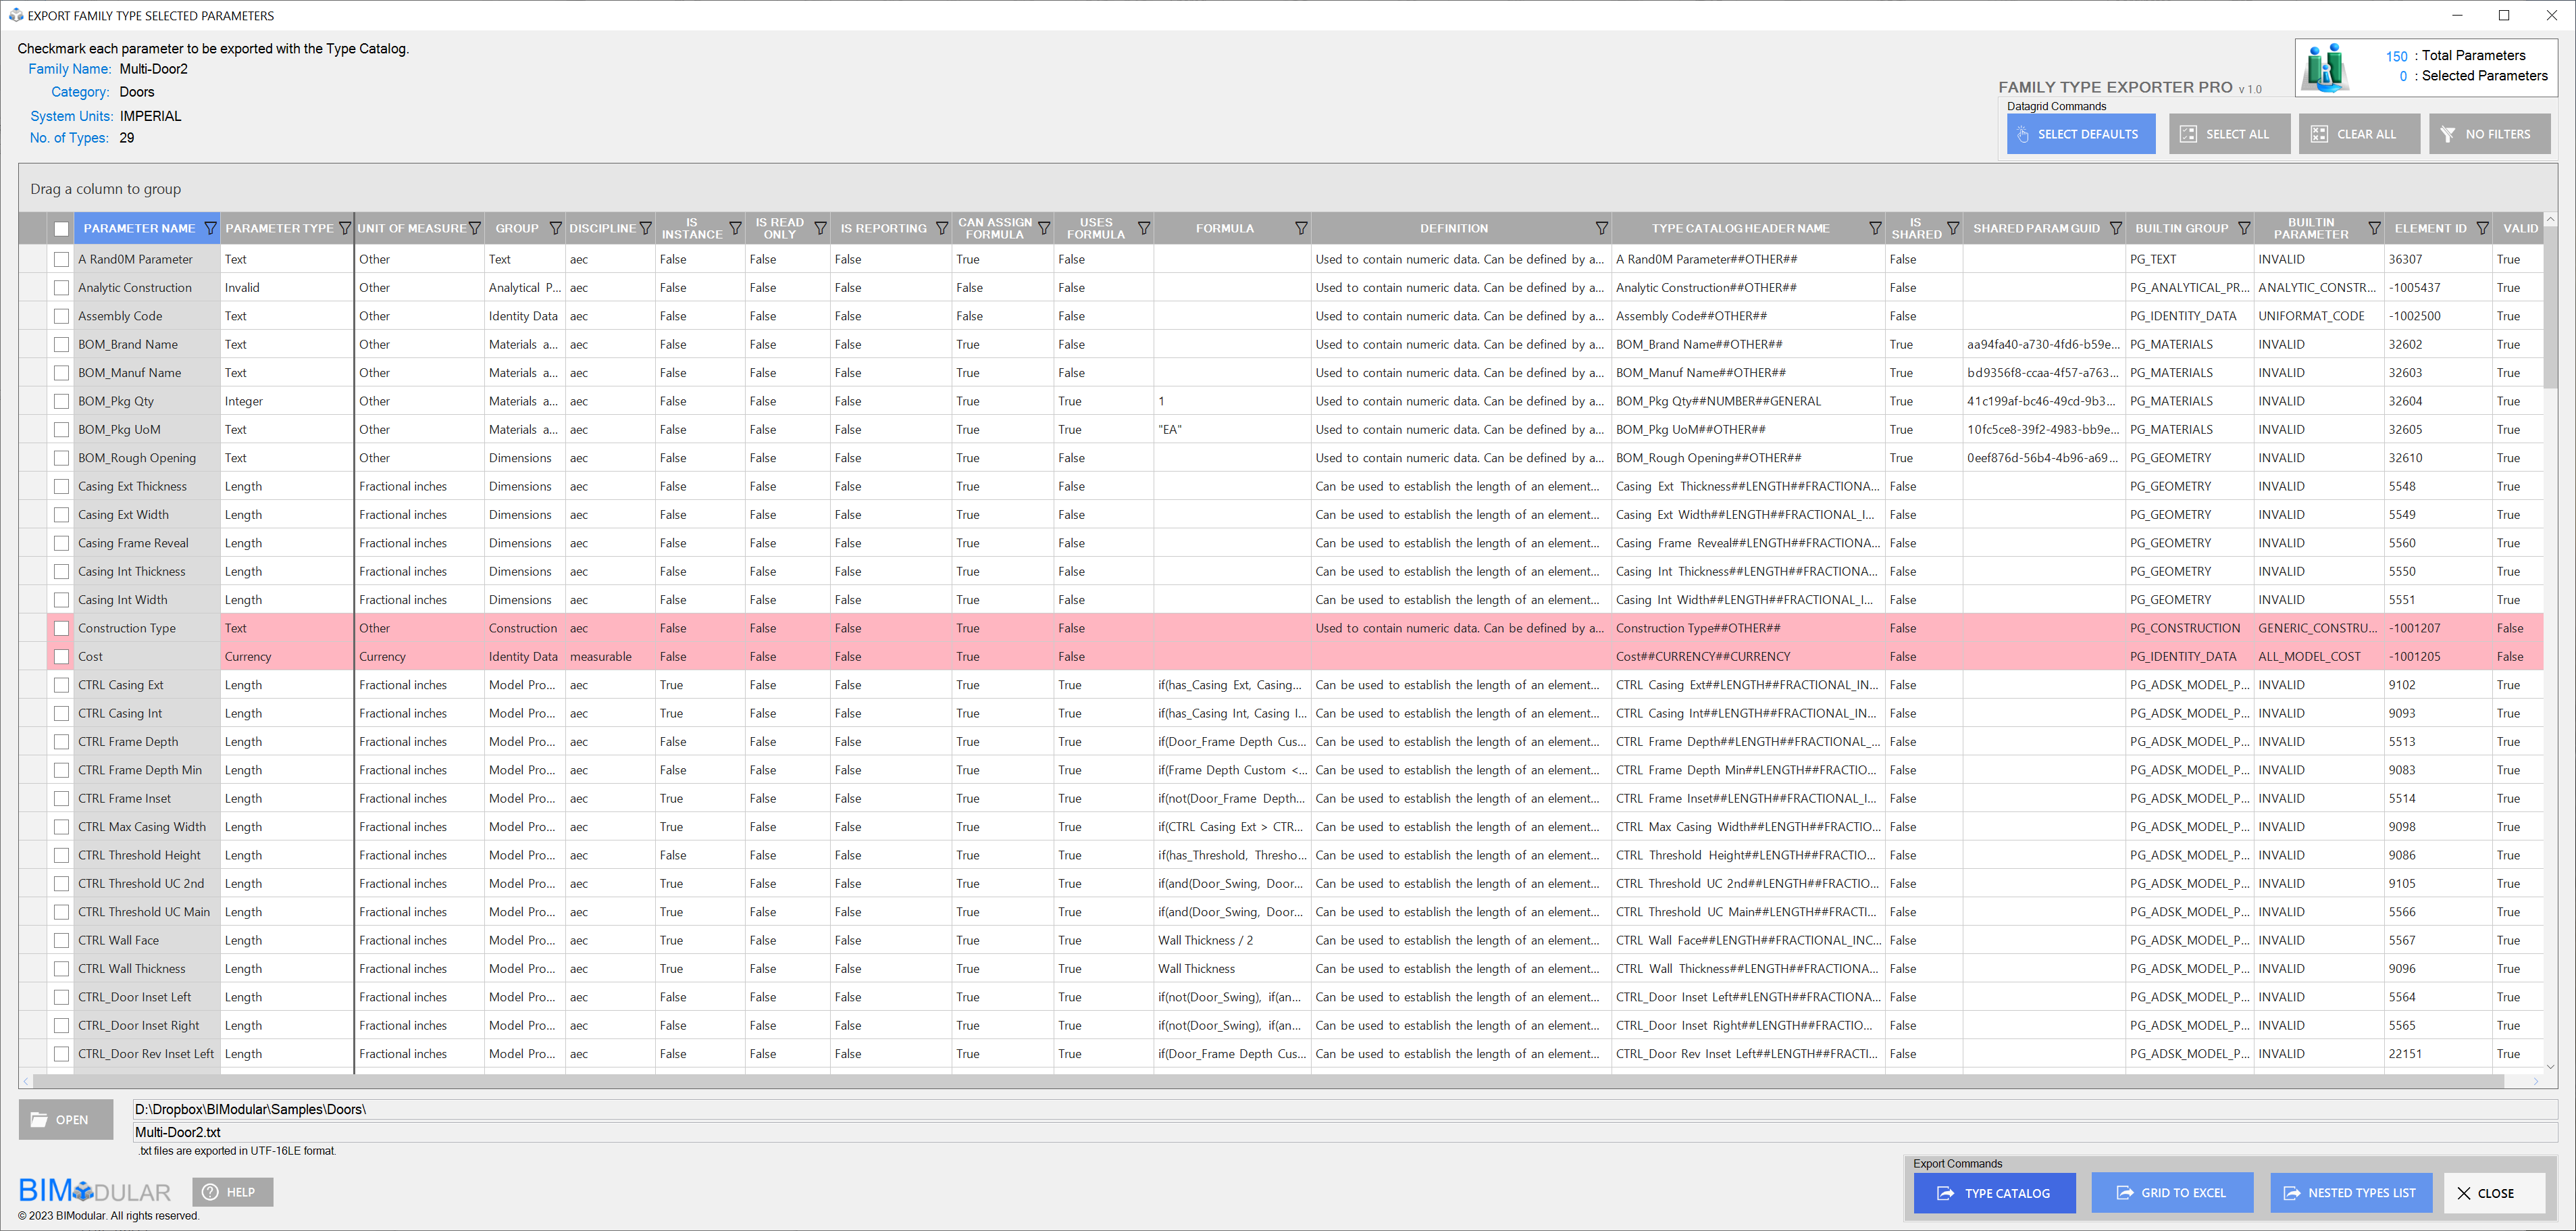Click the Discipline column filter icon

tap(645, 228)
